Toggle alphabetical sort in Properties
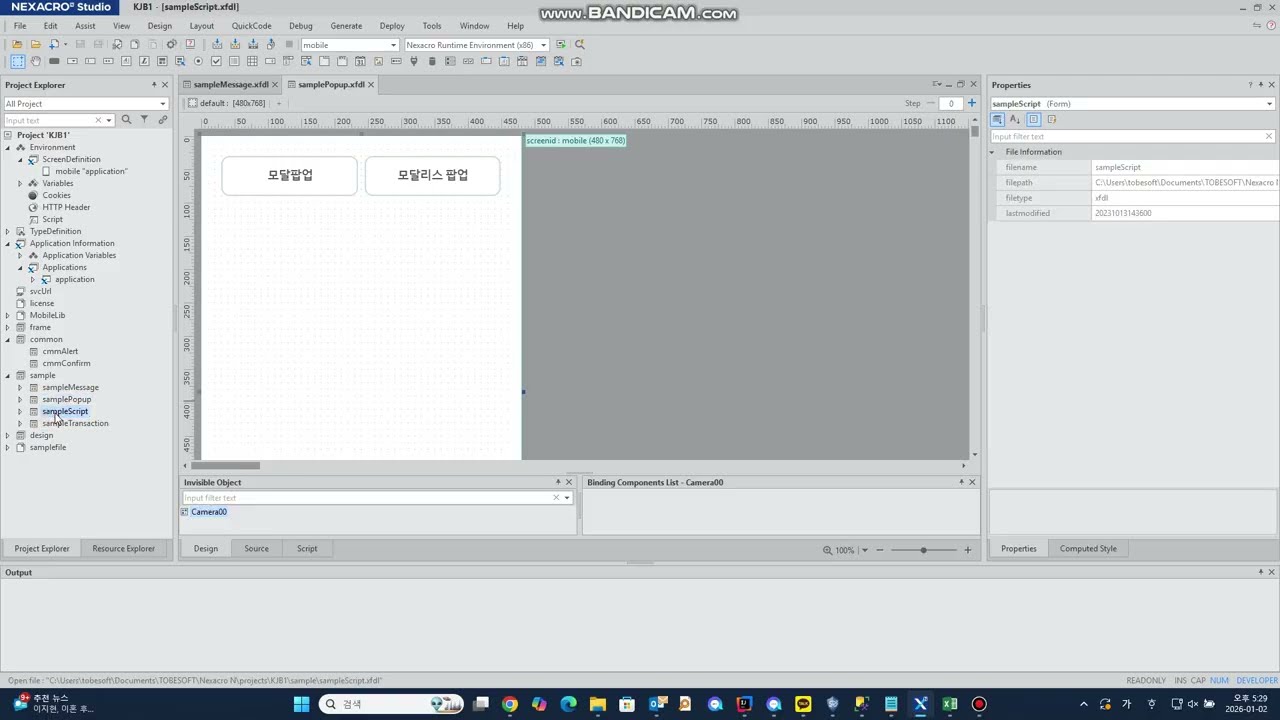Image resolution: width=1280 pixels, height=720 pixels. [1015, 120]
